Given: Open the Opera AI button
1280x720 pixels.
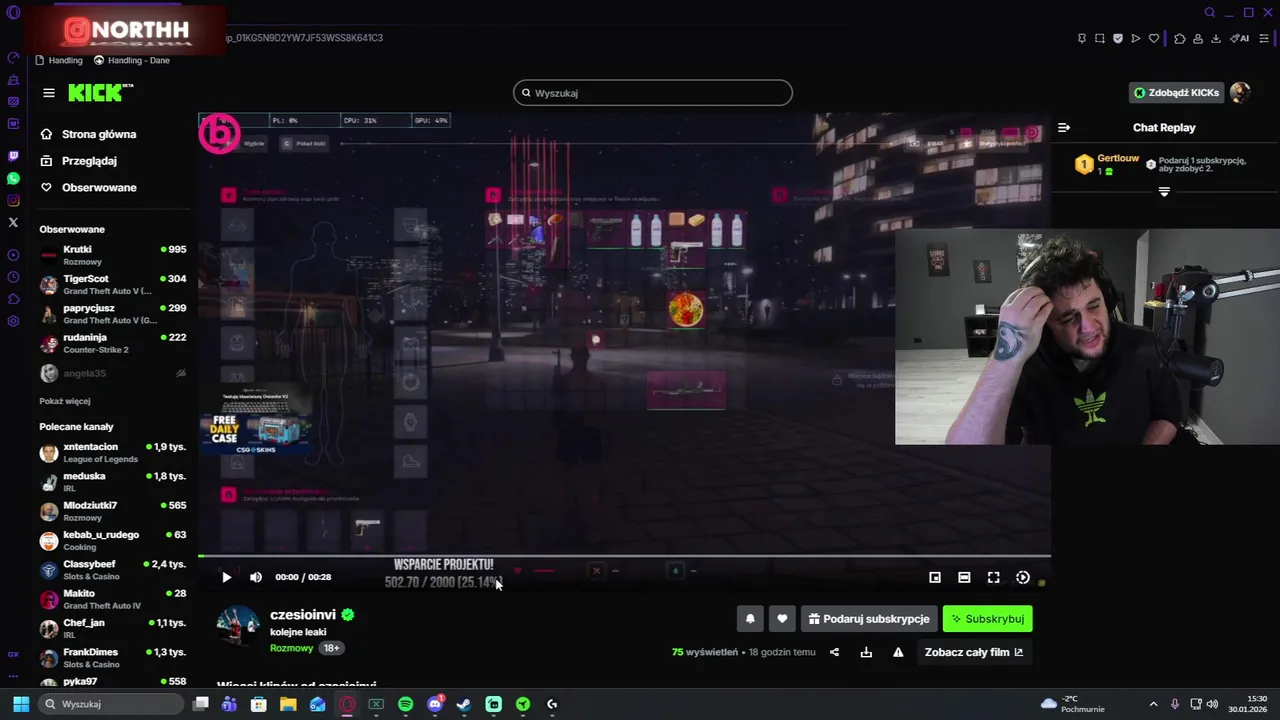Looking at the screenshot, I should click(x=1240, y=38).
